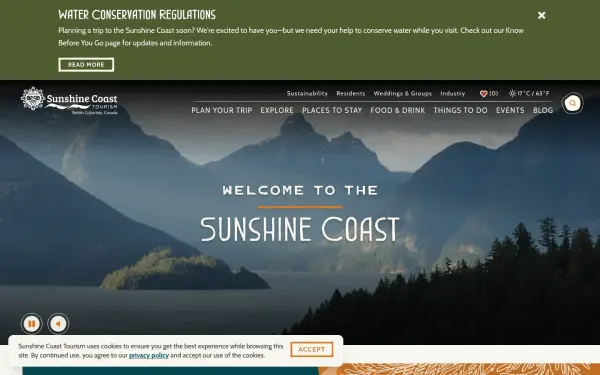Close the Water Conservation banner

coord(541,15)
